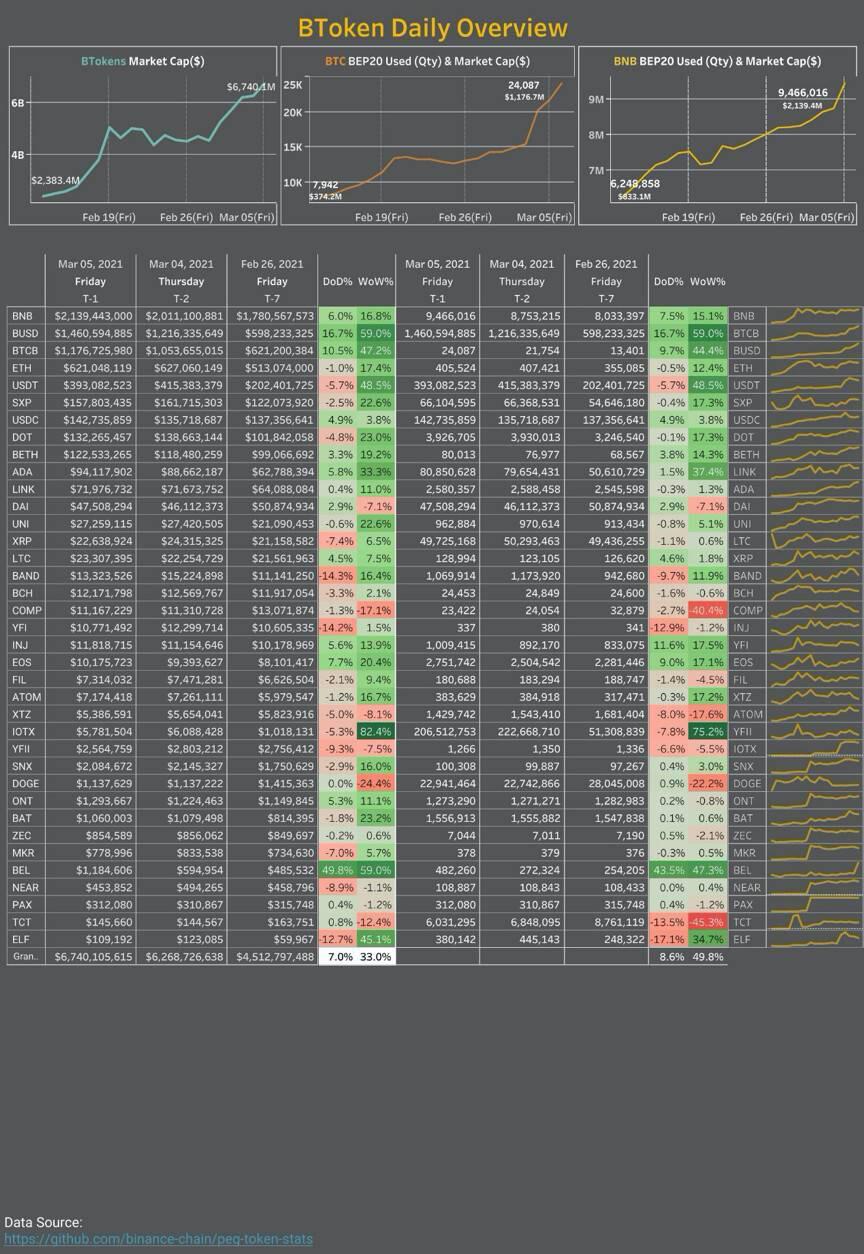Click the DOGE row label on the left

point(24,784)
